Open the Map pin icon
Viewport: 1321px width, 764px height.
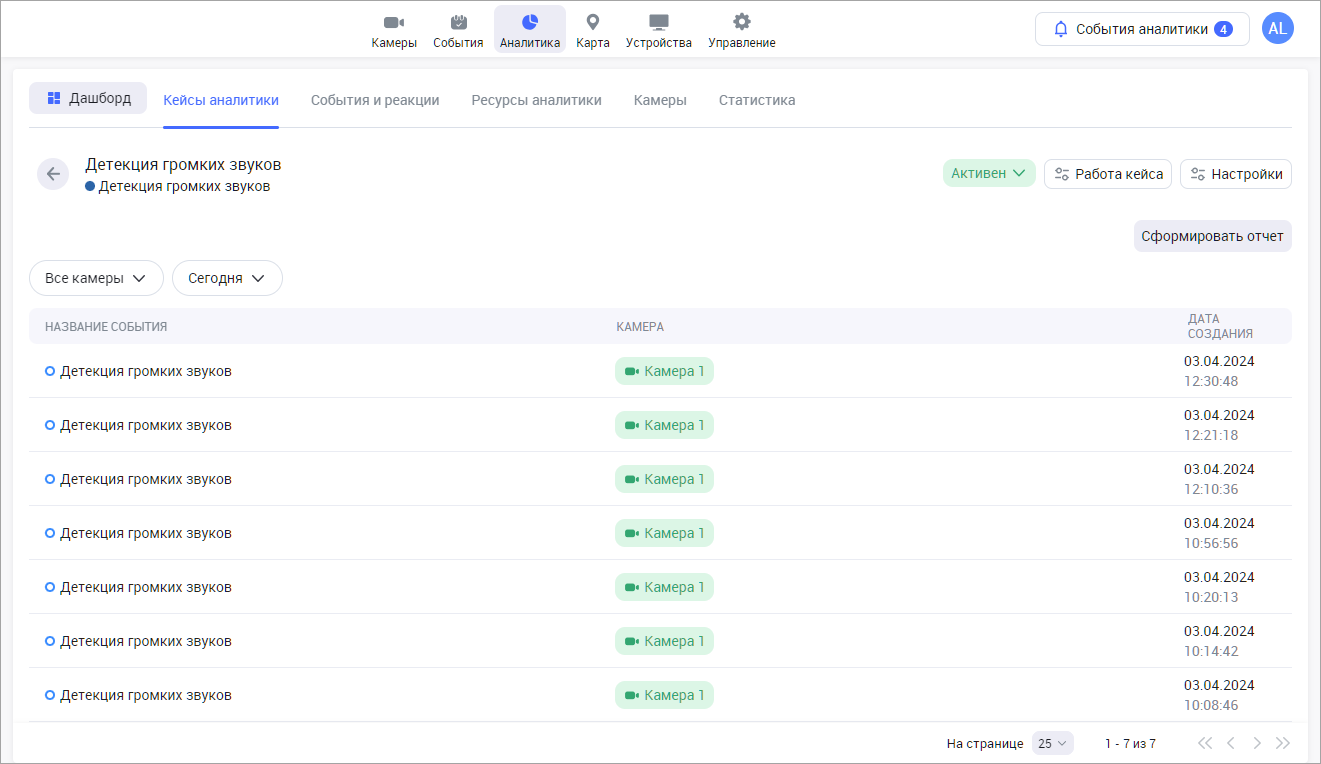point(592,22)
